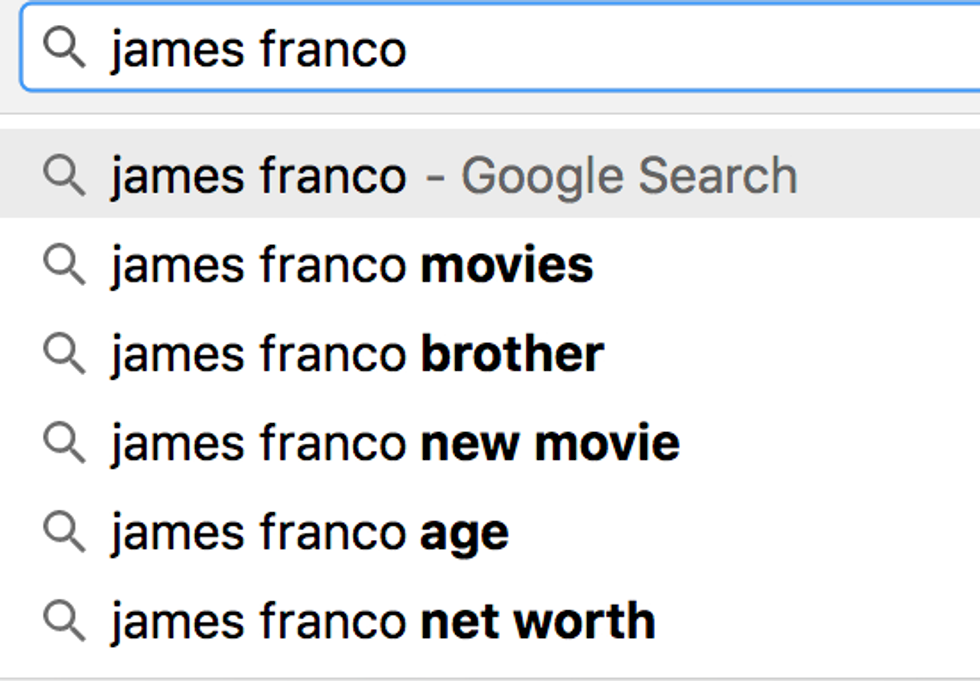
Task: Select the "james franco new movie" suggestion
Action: (x=395, y=443)
